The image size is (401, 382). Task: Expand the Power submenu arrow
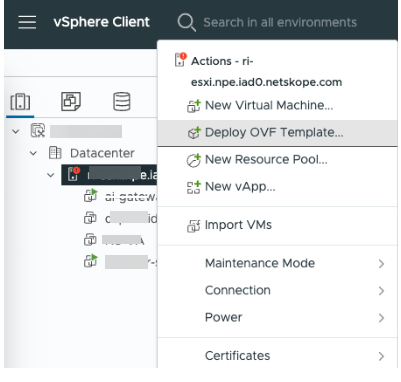[381, 318]
